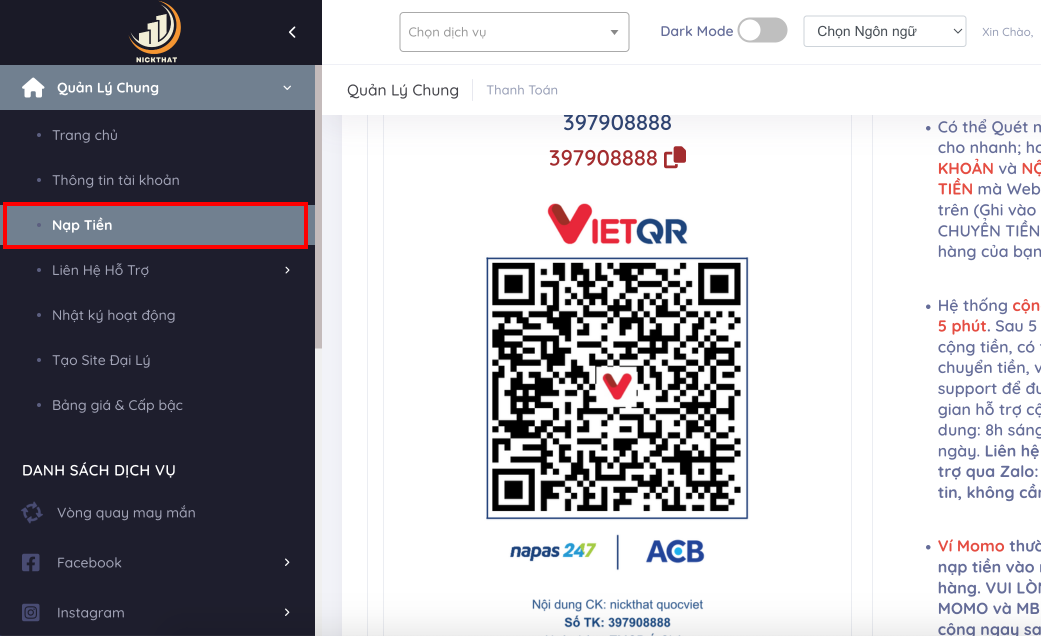Click the VietQR code image
Viewport: 1041px width, 636px height.
point(617,388)
